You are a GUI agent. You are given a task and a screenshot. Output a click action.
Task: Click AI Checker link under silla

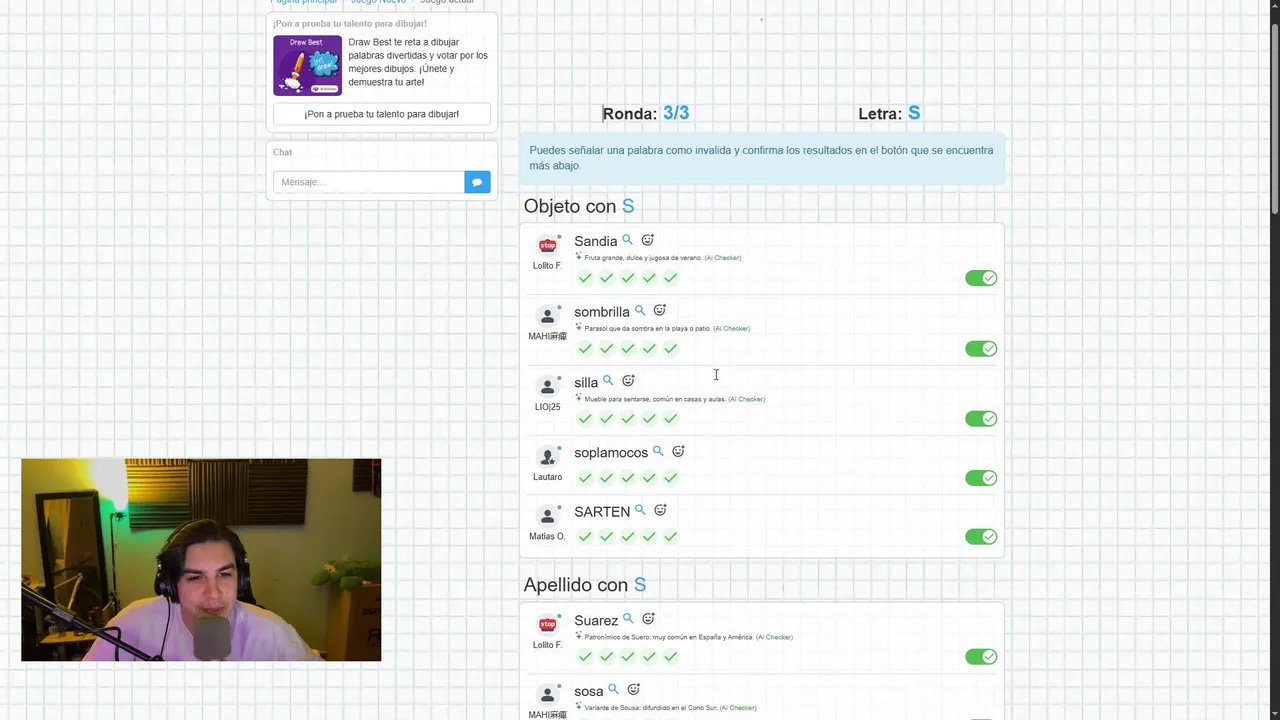pyautogui.click(x=747, y=399)
